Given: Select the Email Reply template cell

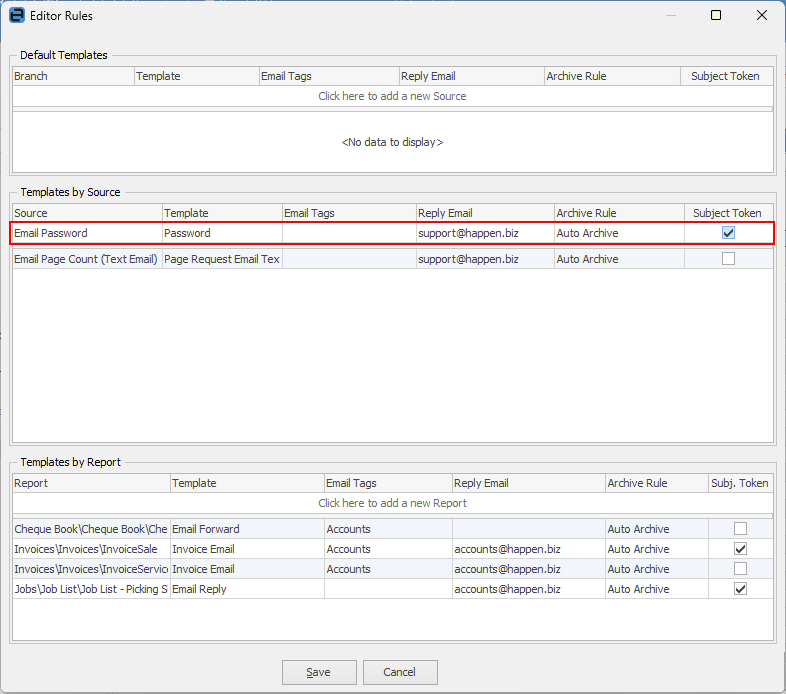Looking at the screenshot, I should 247,589.
